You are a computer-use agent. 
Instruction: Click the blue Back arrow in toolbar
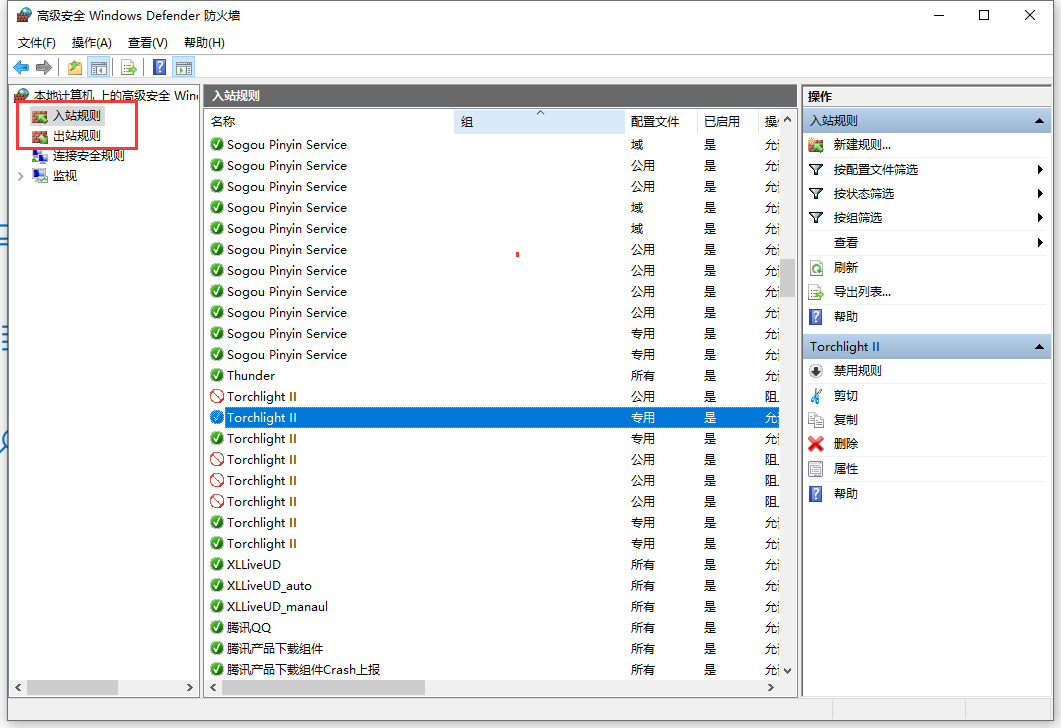point(21,67)
